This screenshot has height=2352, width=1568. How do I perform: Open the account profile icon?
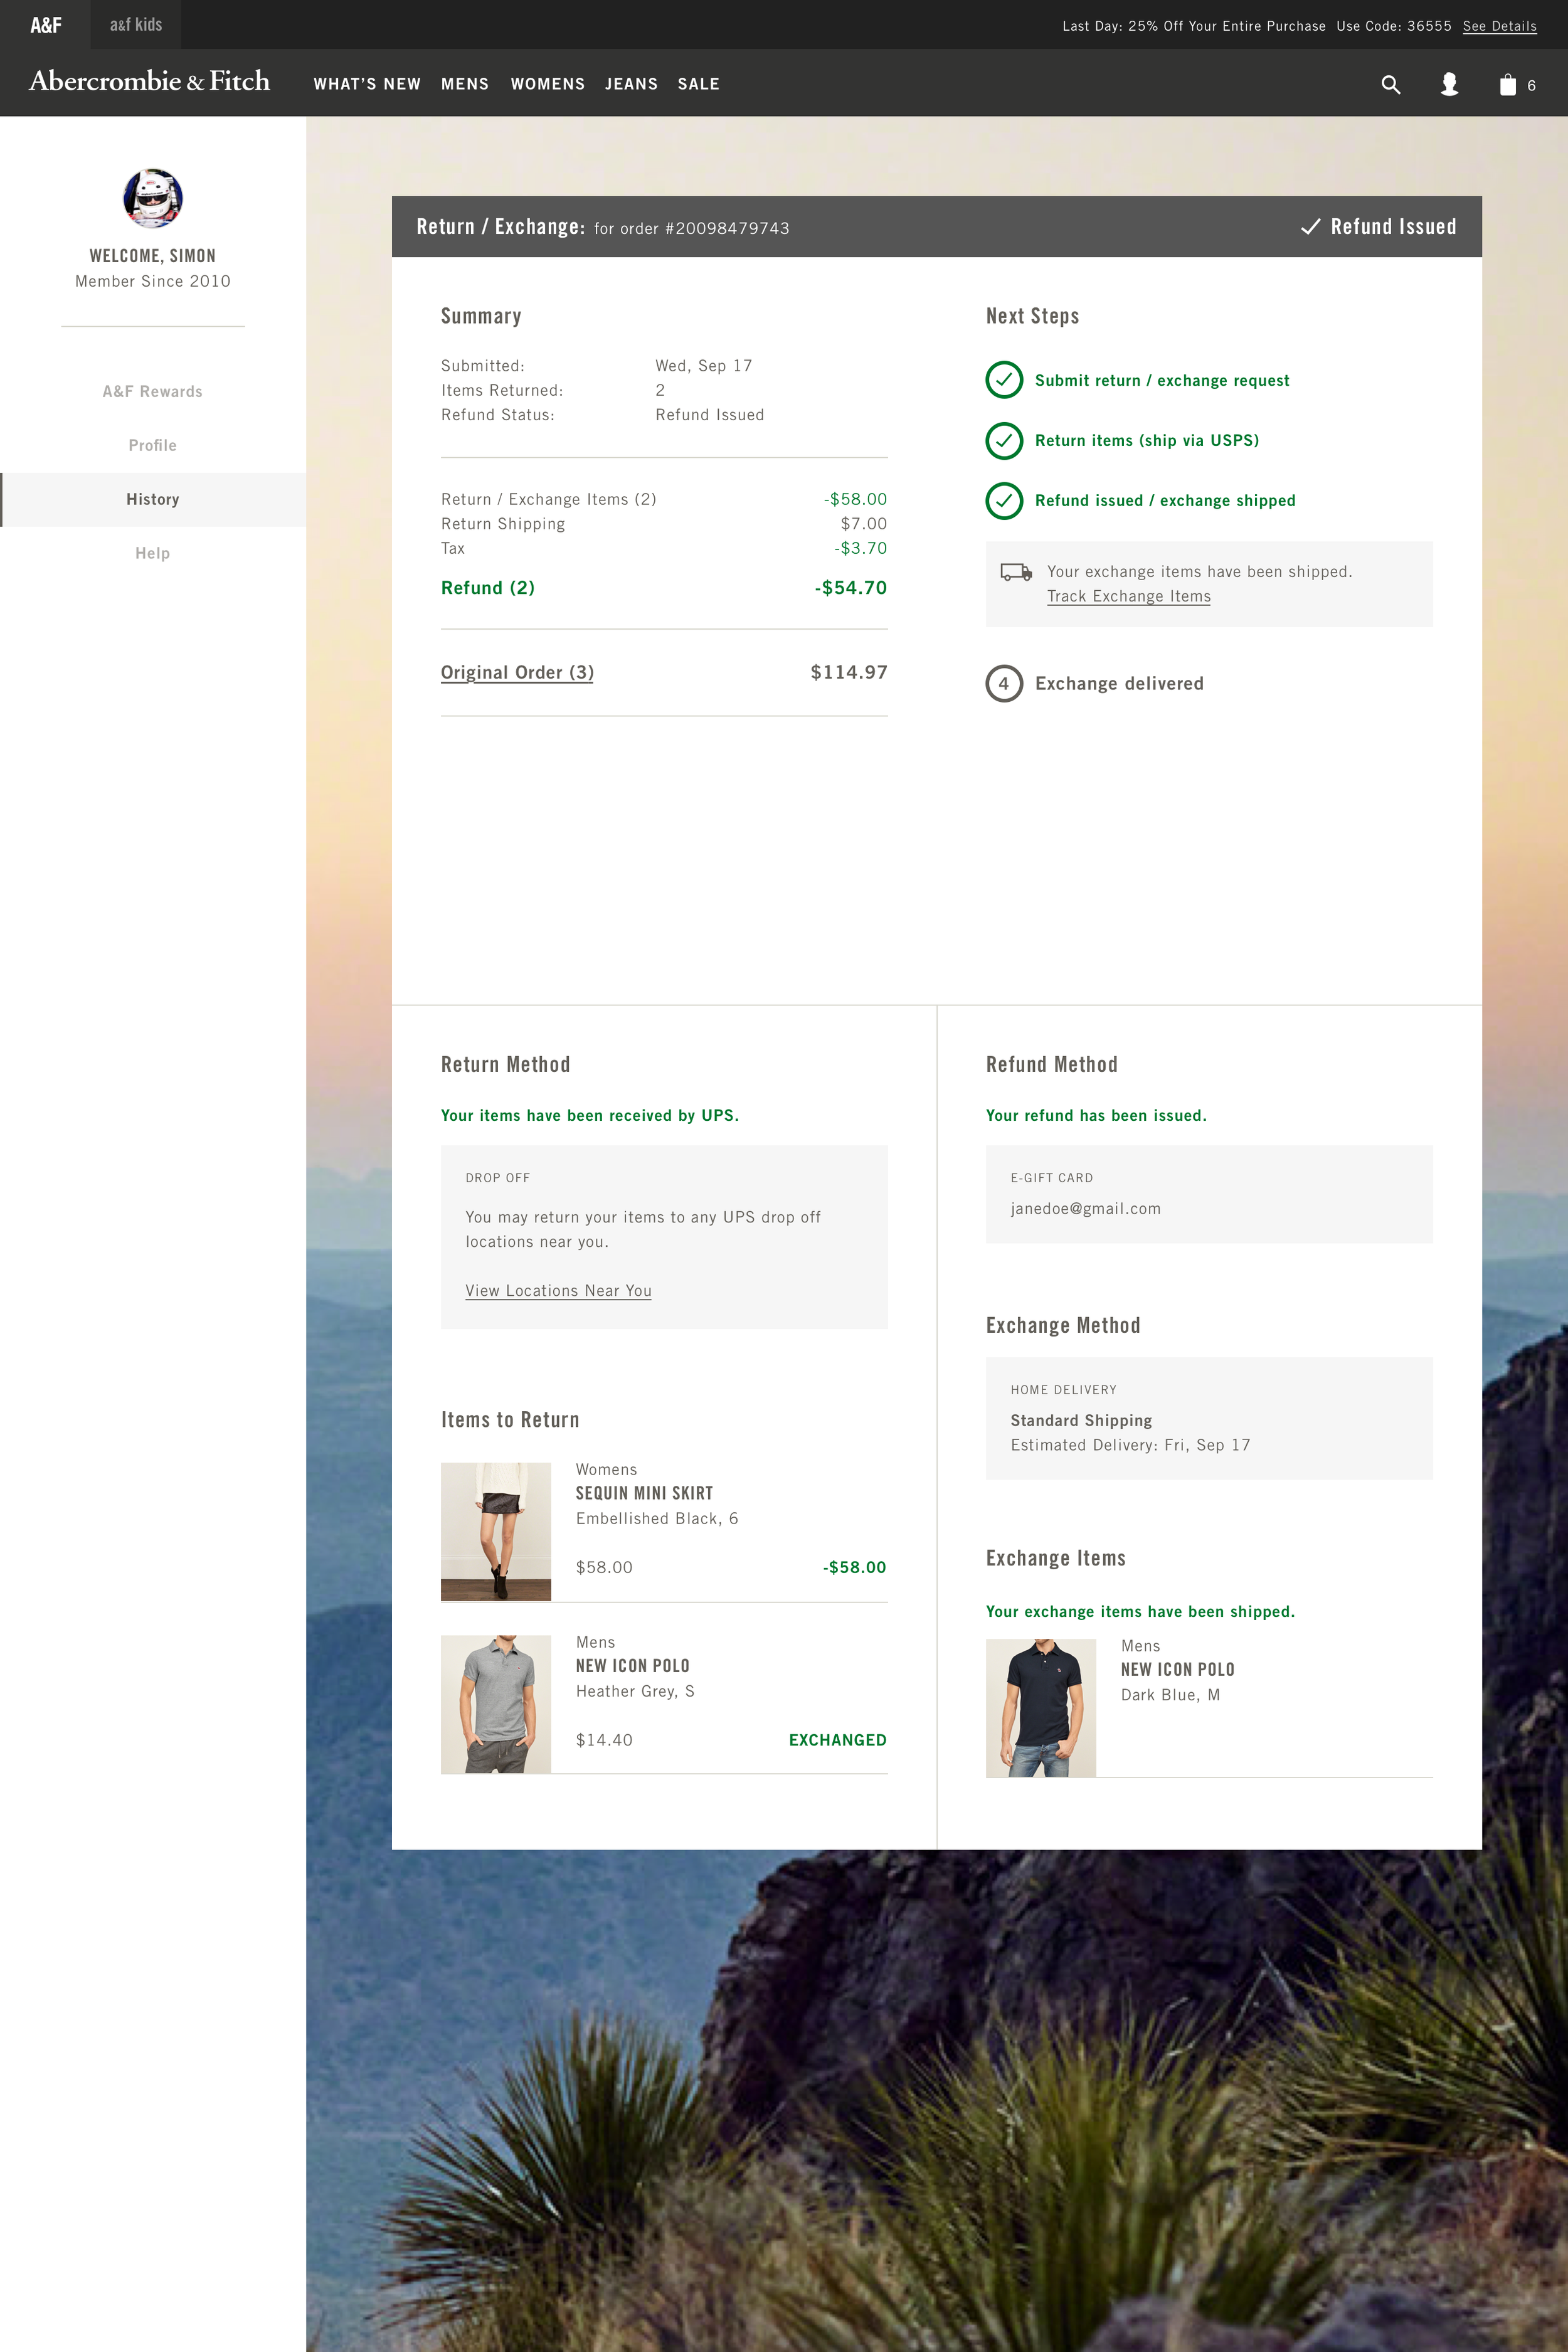click(1449, 85)
